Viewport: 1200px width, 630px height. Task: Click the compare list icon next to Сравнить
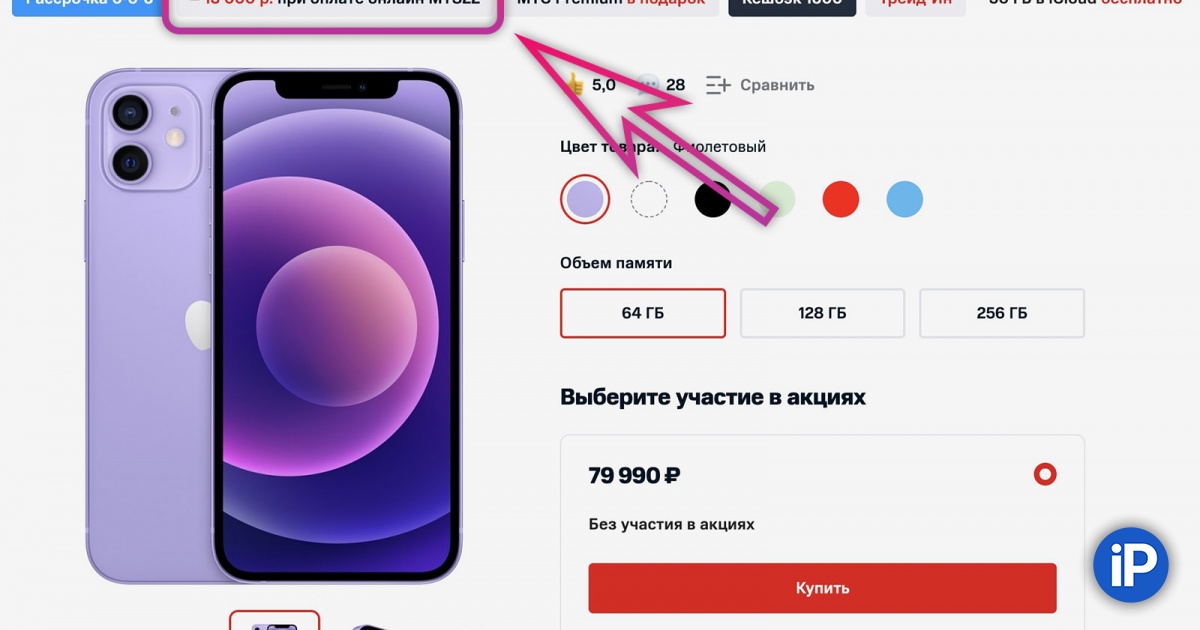(718, 85)
